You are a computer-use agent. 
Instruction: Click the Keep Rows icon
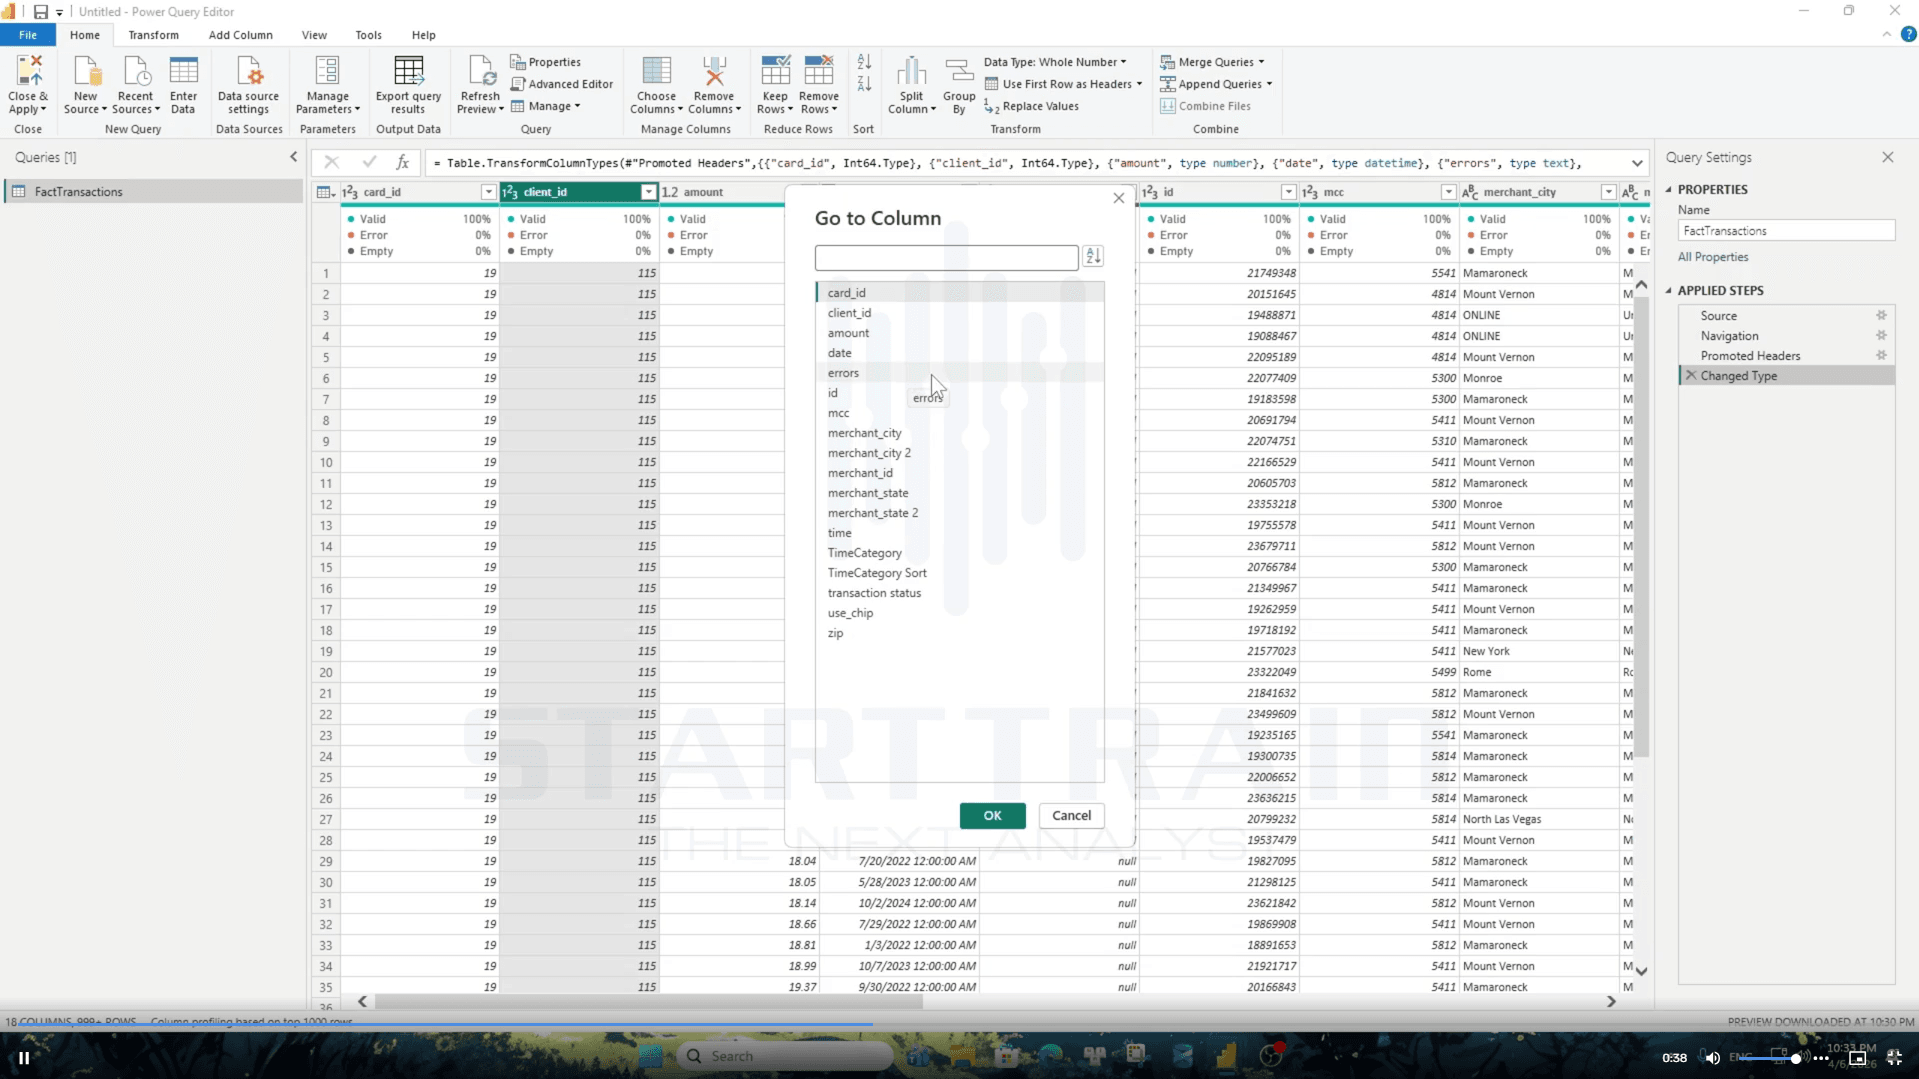click(x=775, y=72)
